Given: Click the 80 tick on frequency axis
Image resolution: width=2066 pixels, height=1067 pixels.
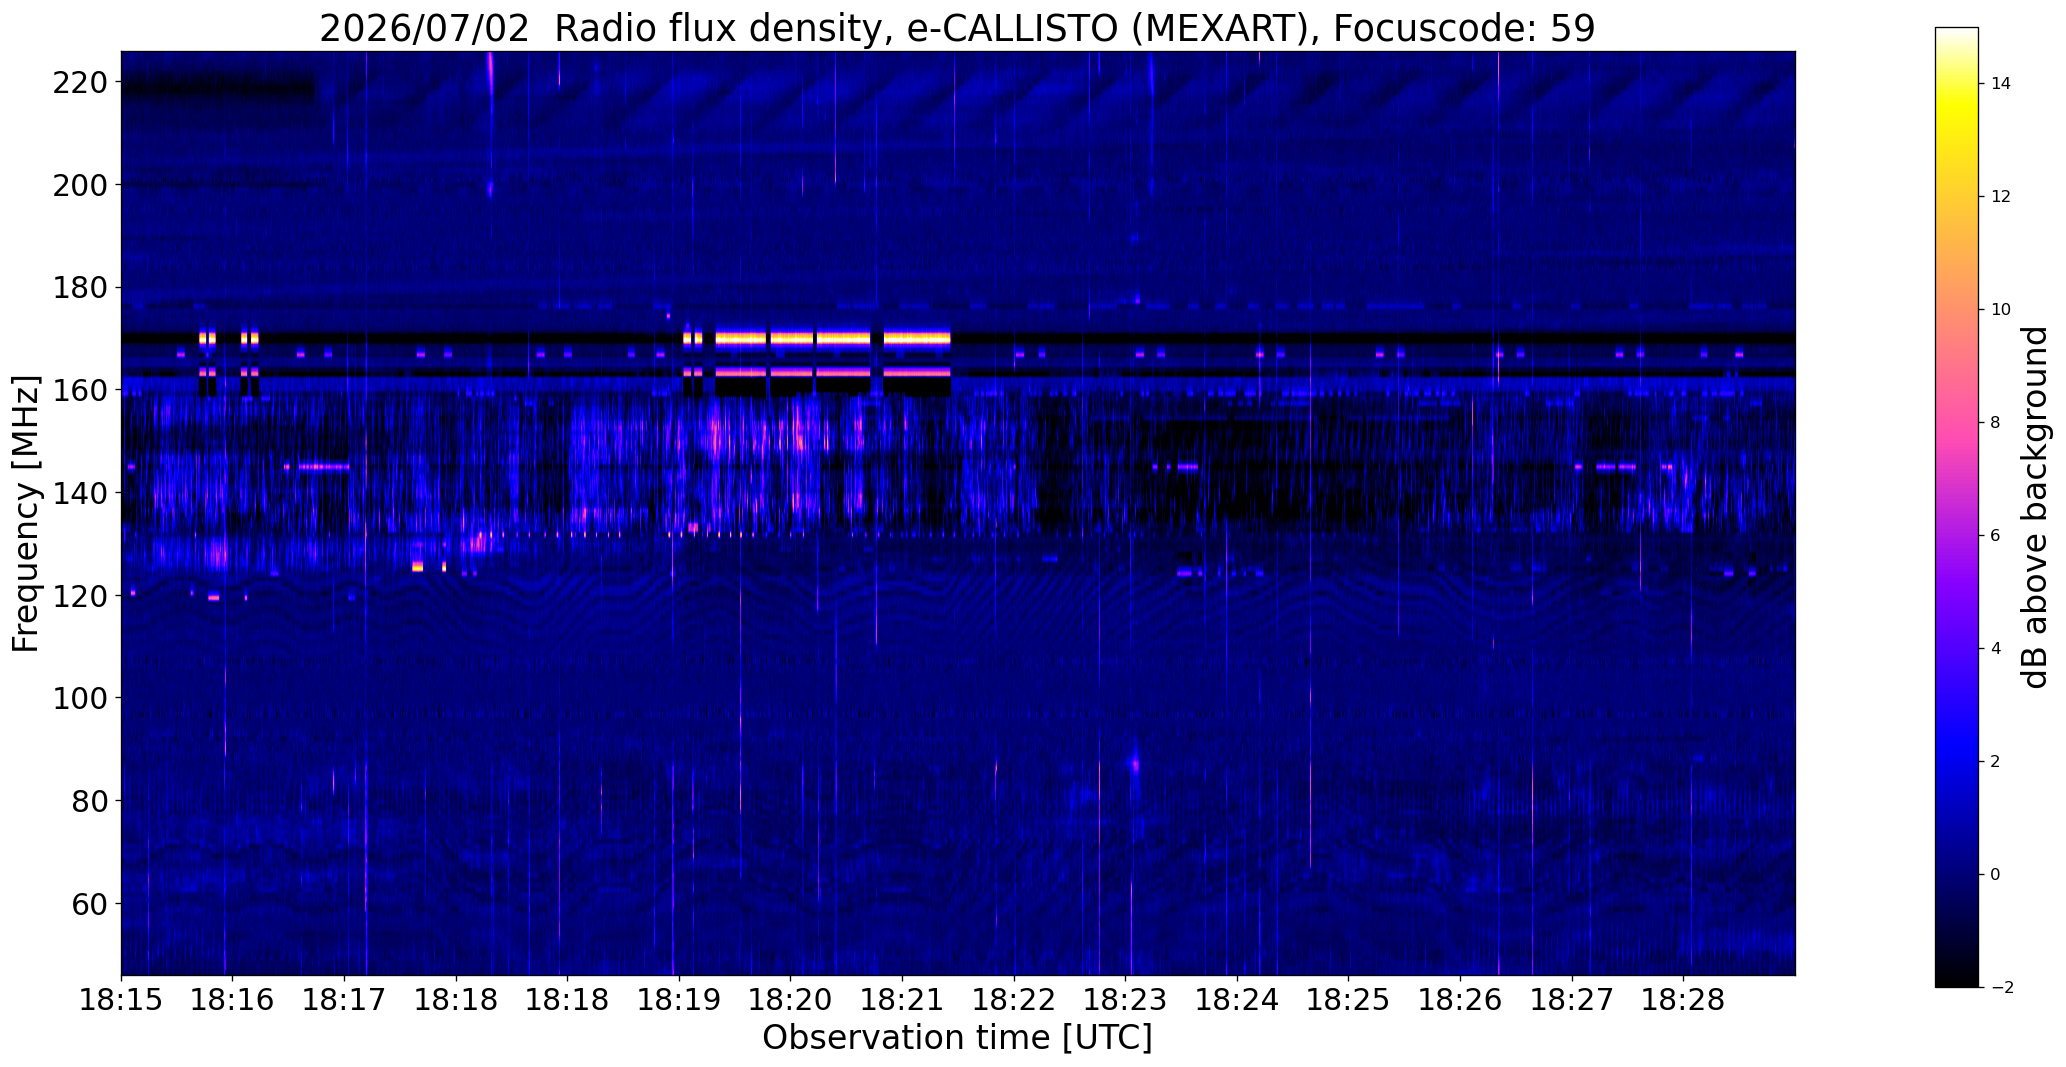Looking at the screenshot, I should [88, 801].
